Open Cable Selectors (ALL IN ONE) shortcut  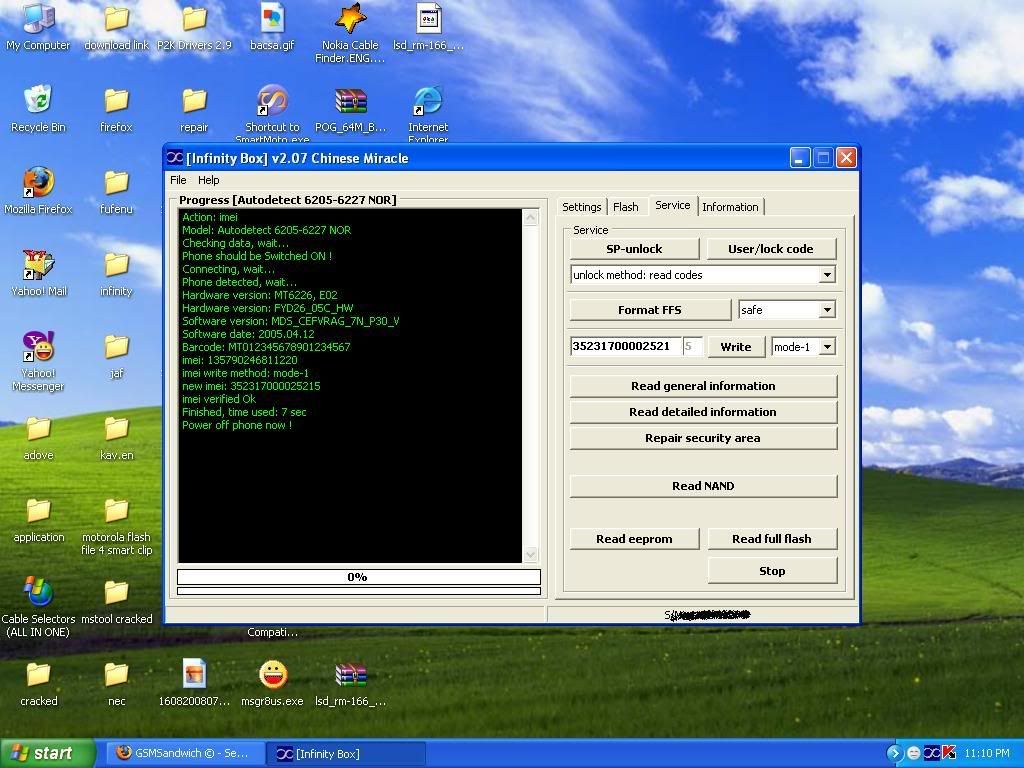[x=38, y=595]
